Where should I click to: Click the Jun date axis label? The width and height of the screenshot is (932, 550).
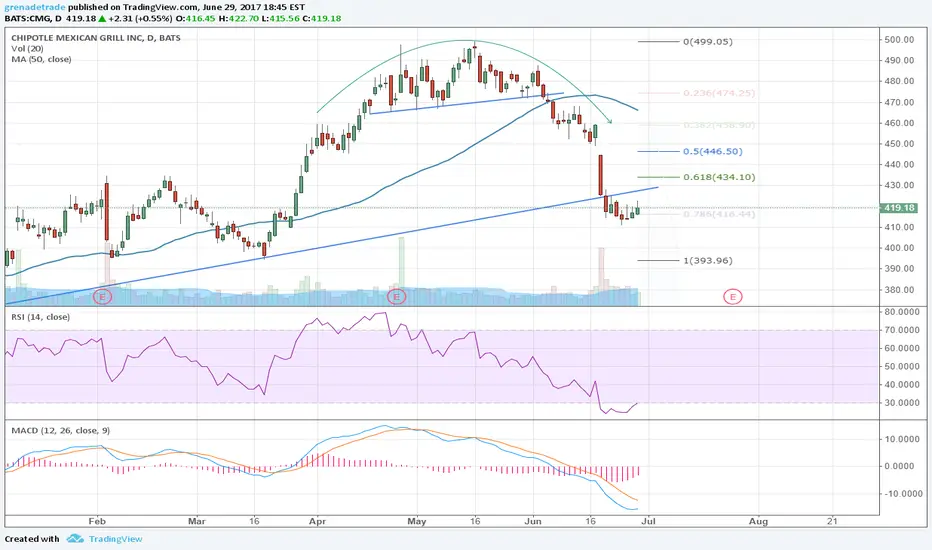coord(533,521)
